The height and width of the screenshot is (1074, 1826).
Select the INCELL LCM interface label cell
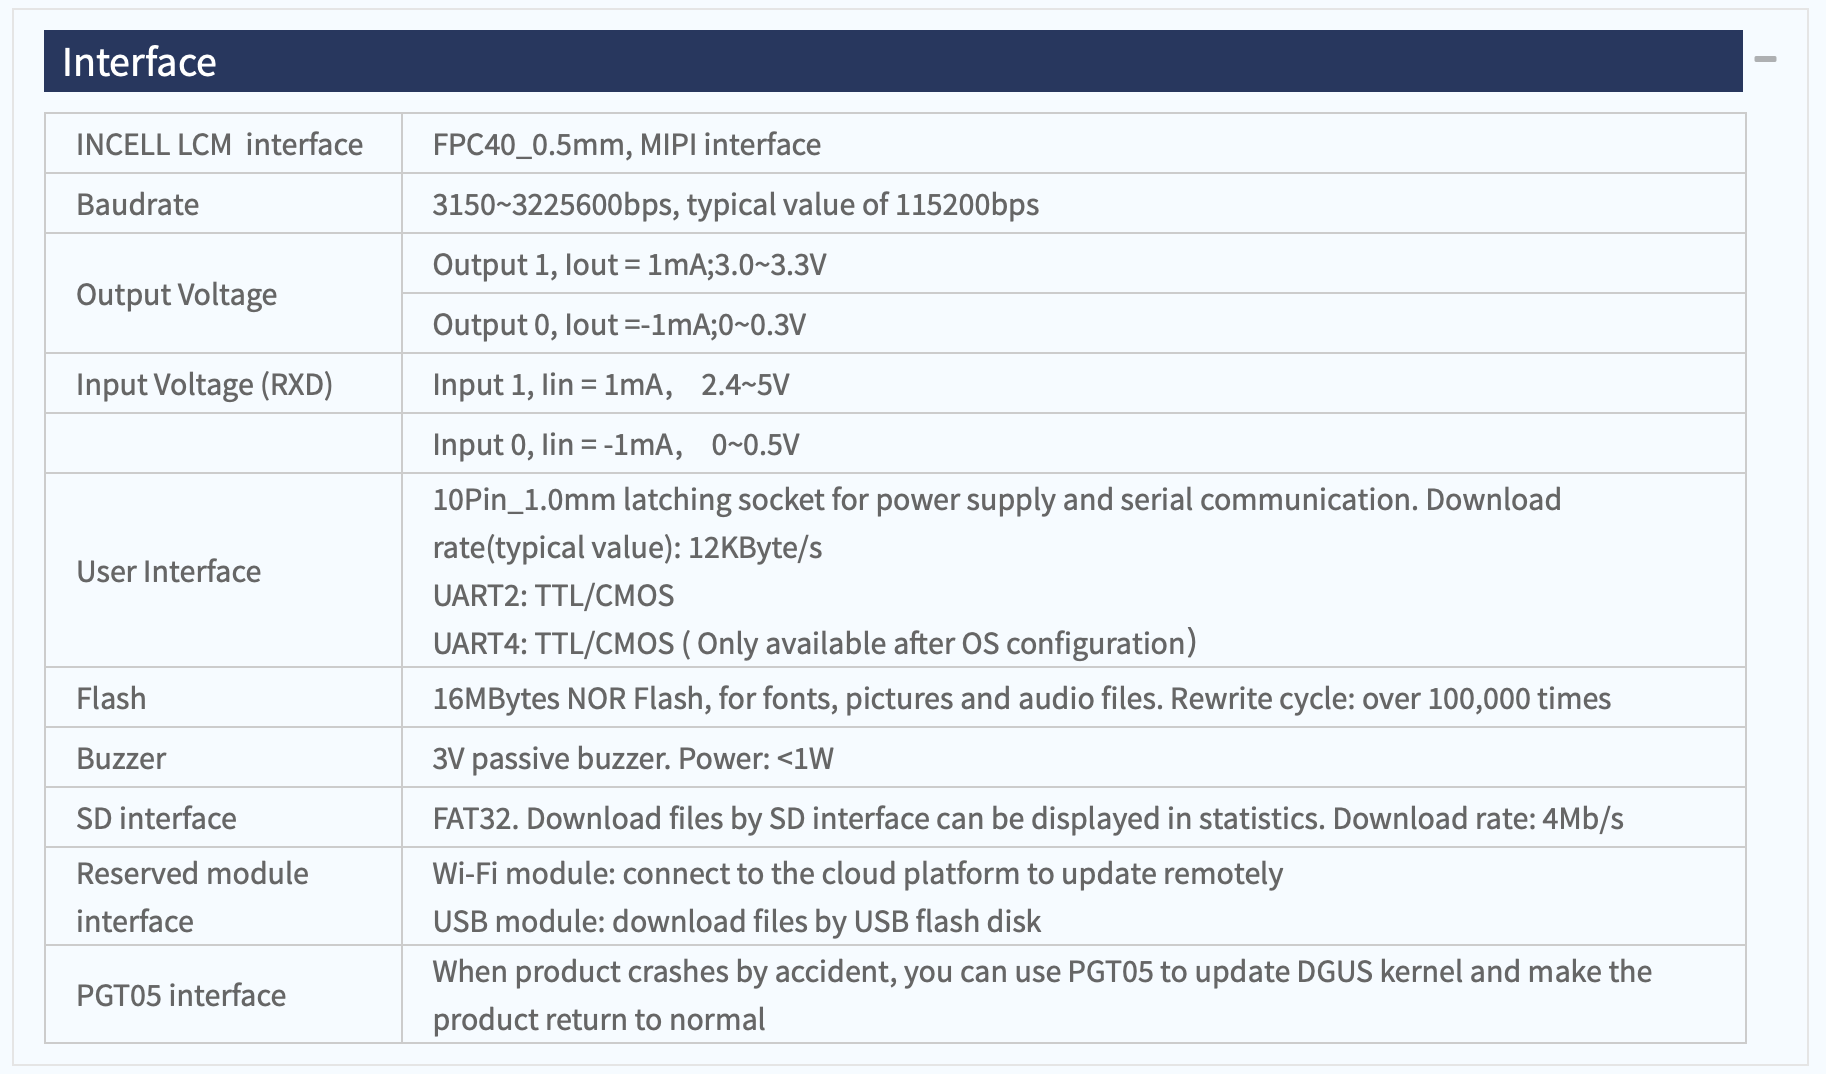click(x=223, y=144)
